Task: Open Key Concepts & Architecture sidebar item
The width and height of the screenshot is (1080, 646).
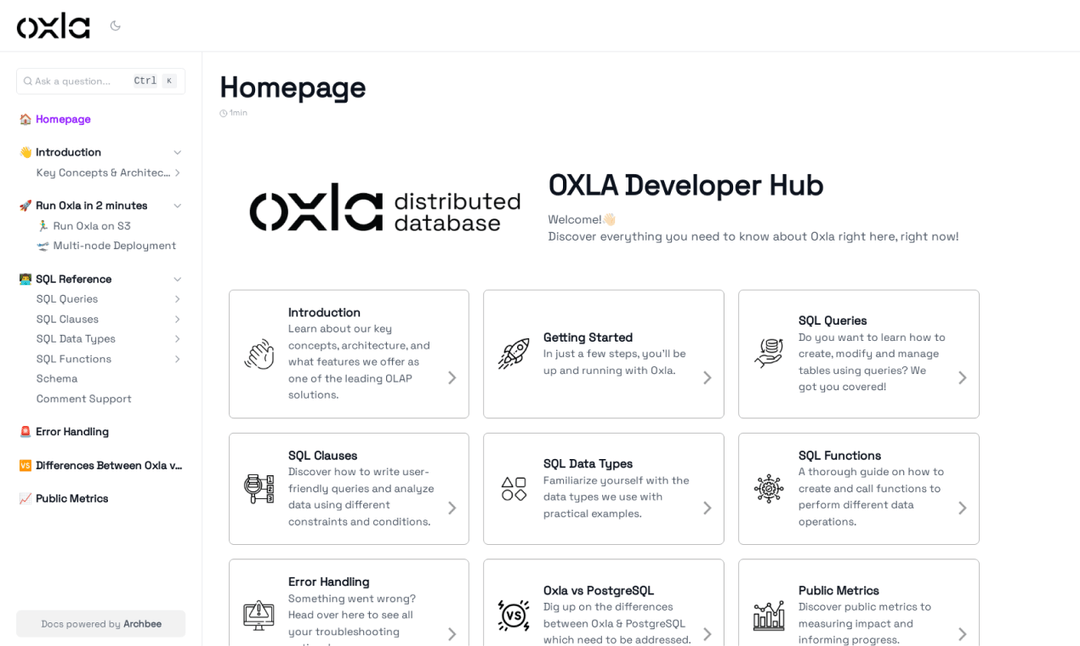Action: [103, 173]
